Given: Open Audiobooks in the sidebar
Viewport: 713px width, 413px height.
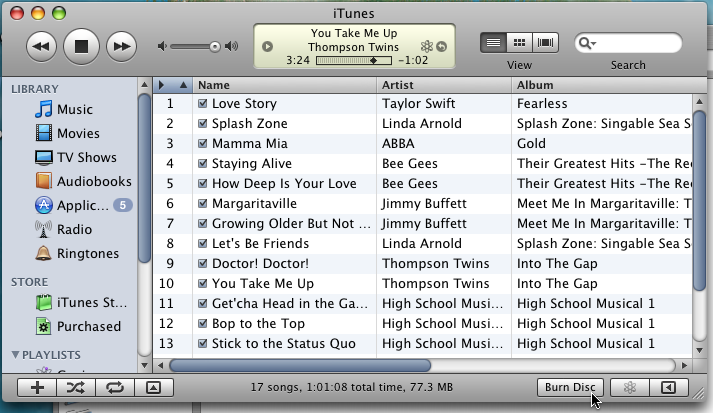Looking at the screenshot, I should (x=83, y=181).
